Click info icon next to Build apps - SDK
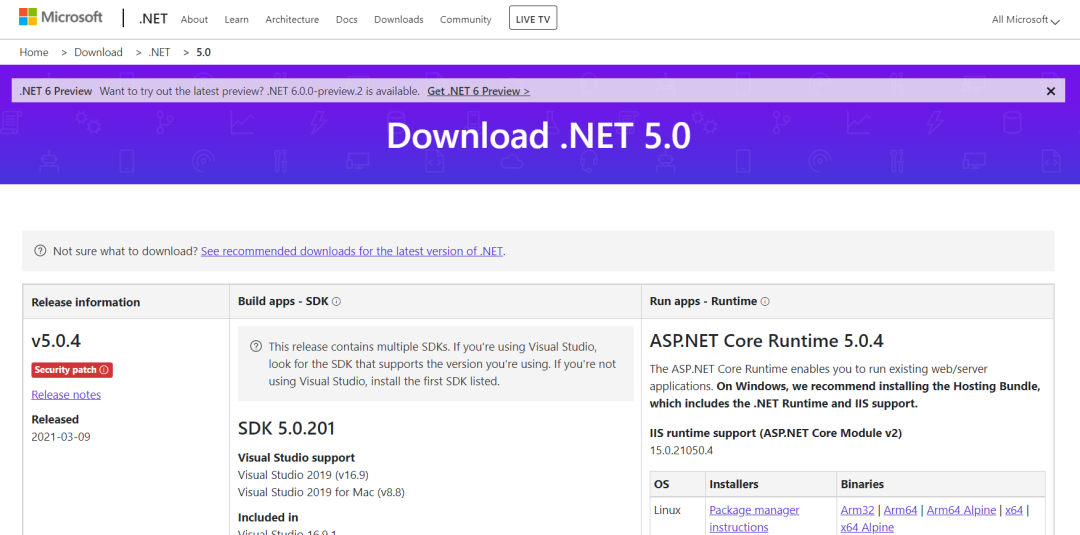The width and height of the screenshot is (1080, 535). [x=336, y=301]
